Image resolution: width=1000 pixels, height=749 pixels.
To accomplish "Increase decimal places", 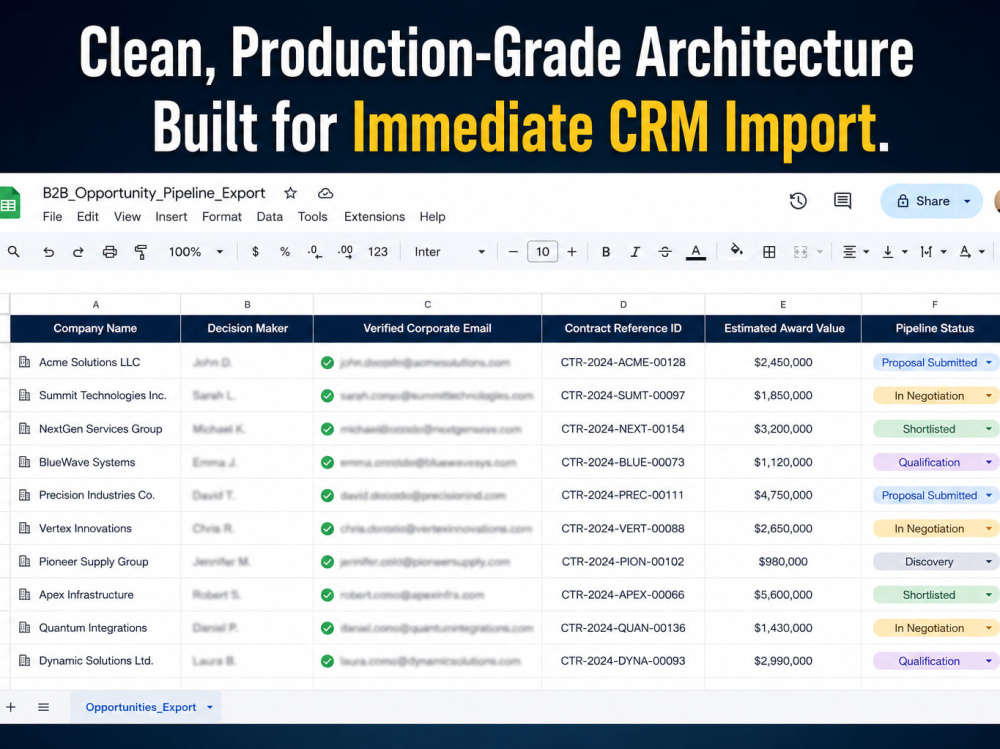I will click(x=345, y=252).
